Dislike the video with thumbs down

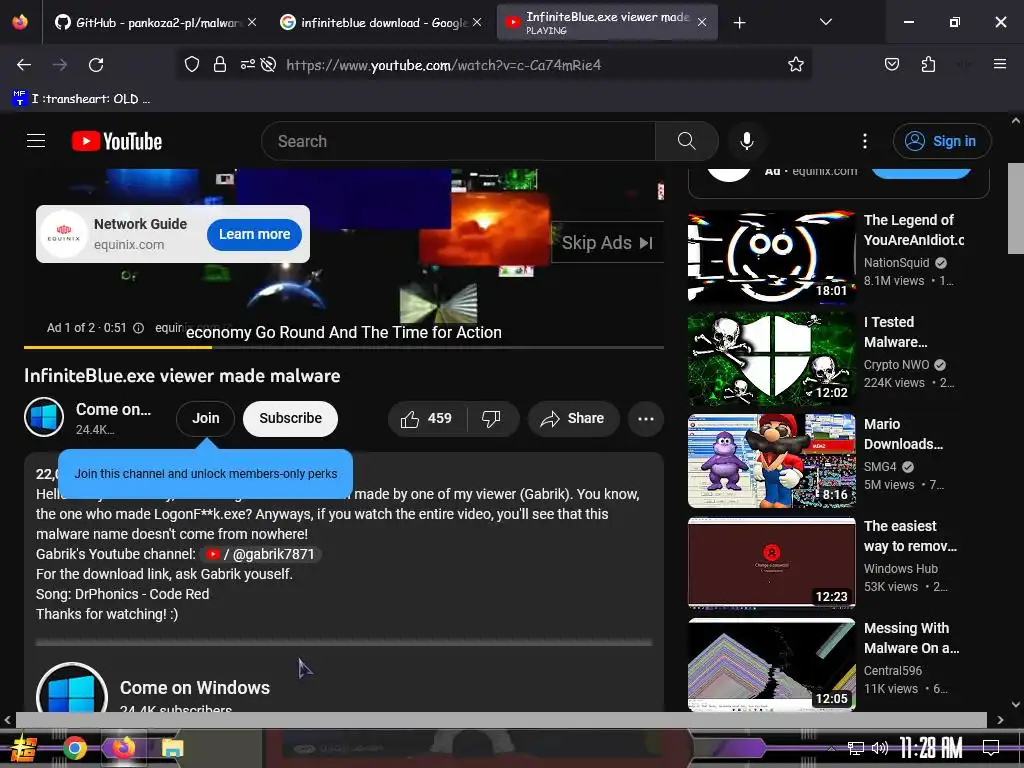tap(491, 419)
